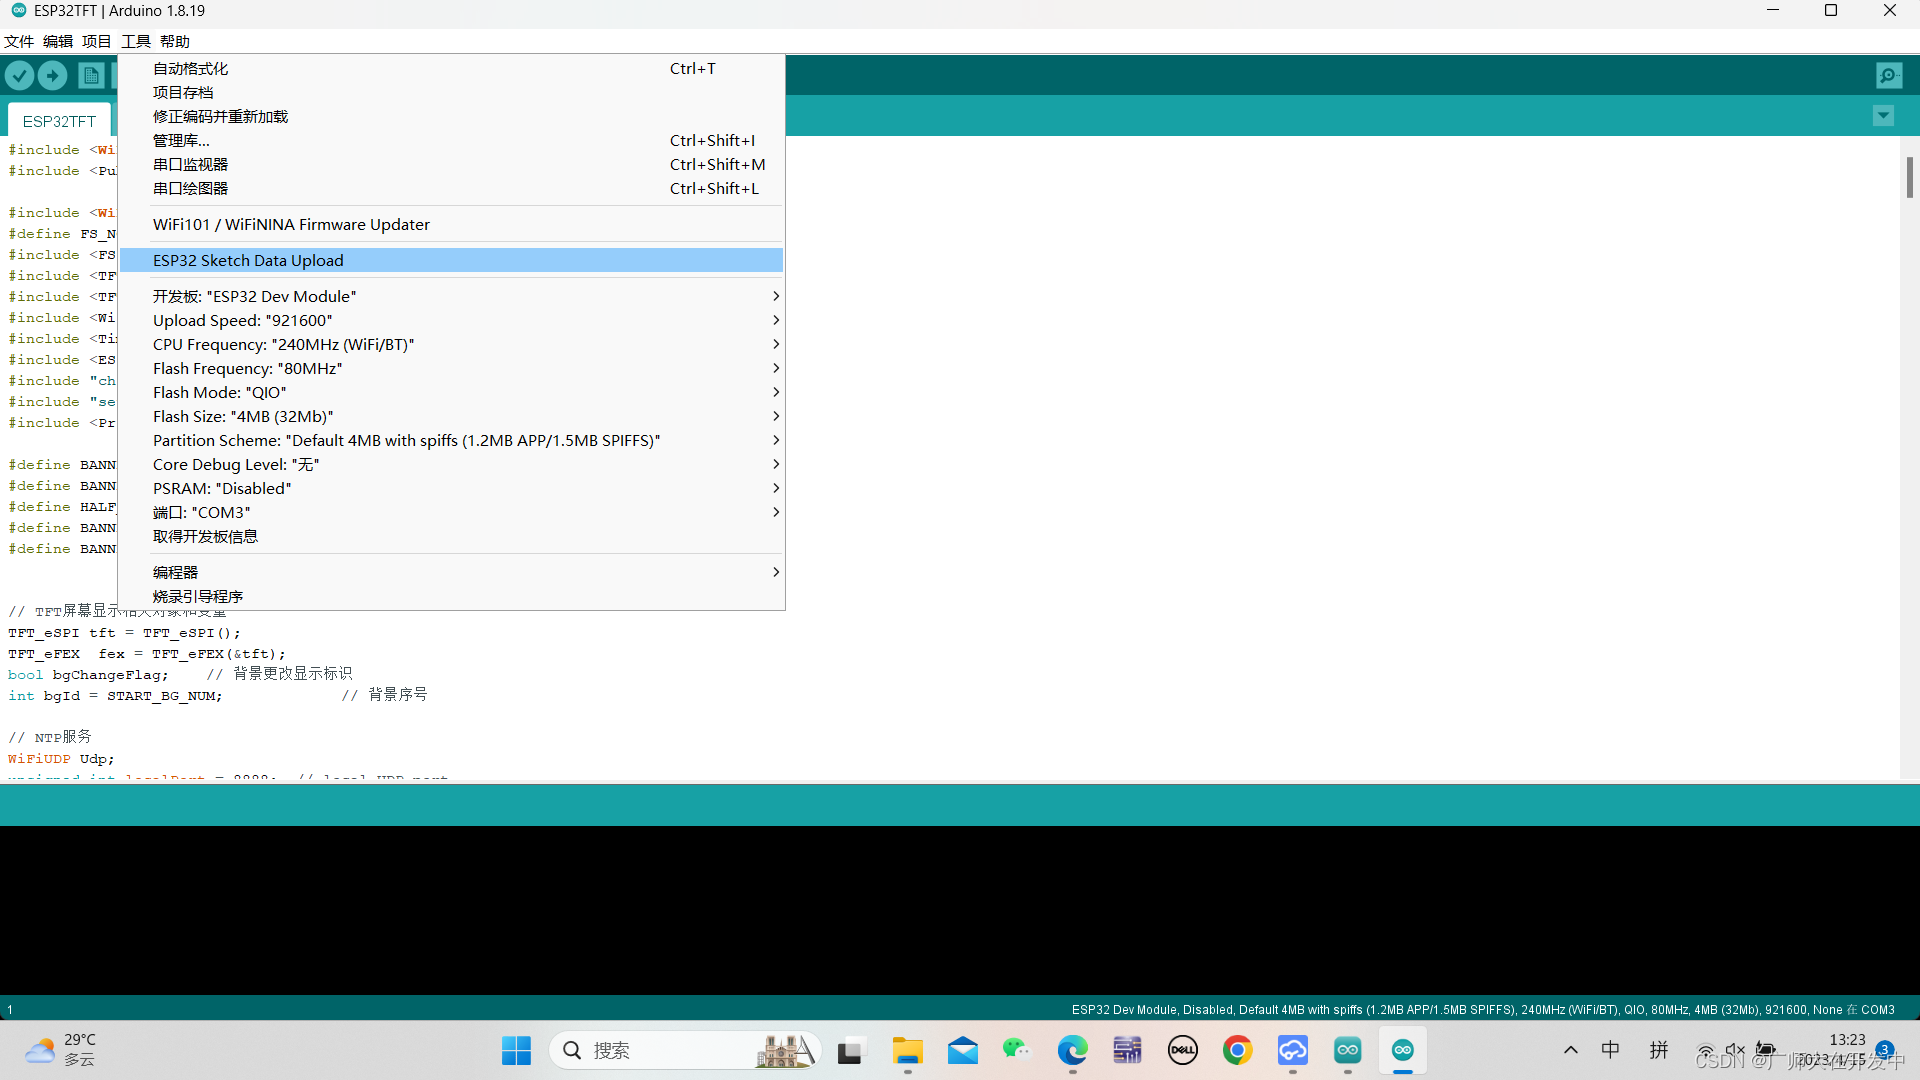Expand the Partition Scheme submenu
The height and width of the screenshot is (1080, 1920).
coord(451,440)
